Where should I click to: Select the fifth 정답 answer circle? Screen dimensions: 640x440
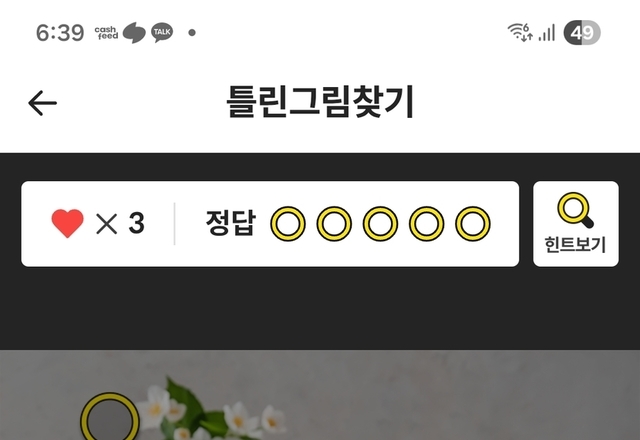(x=473, y=224)
